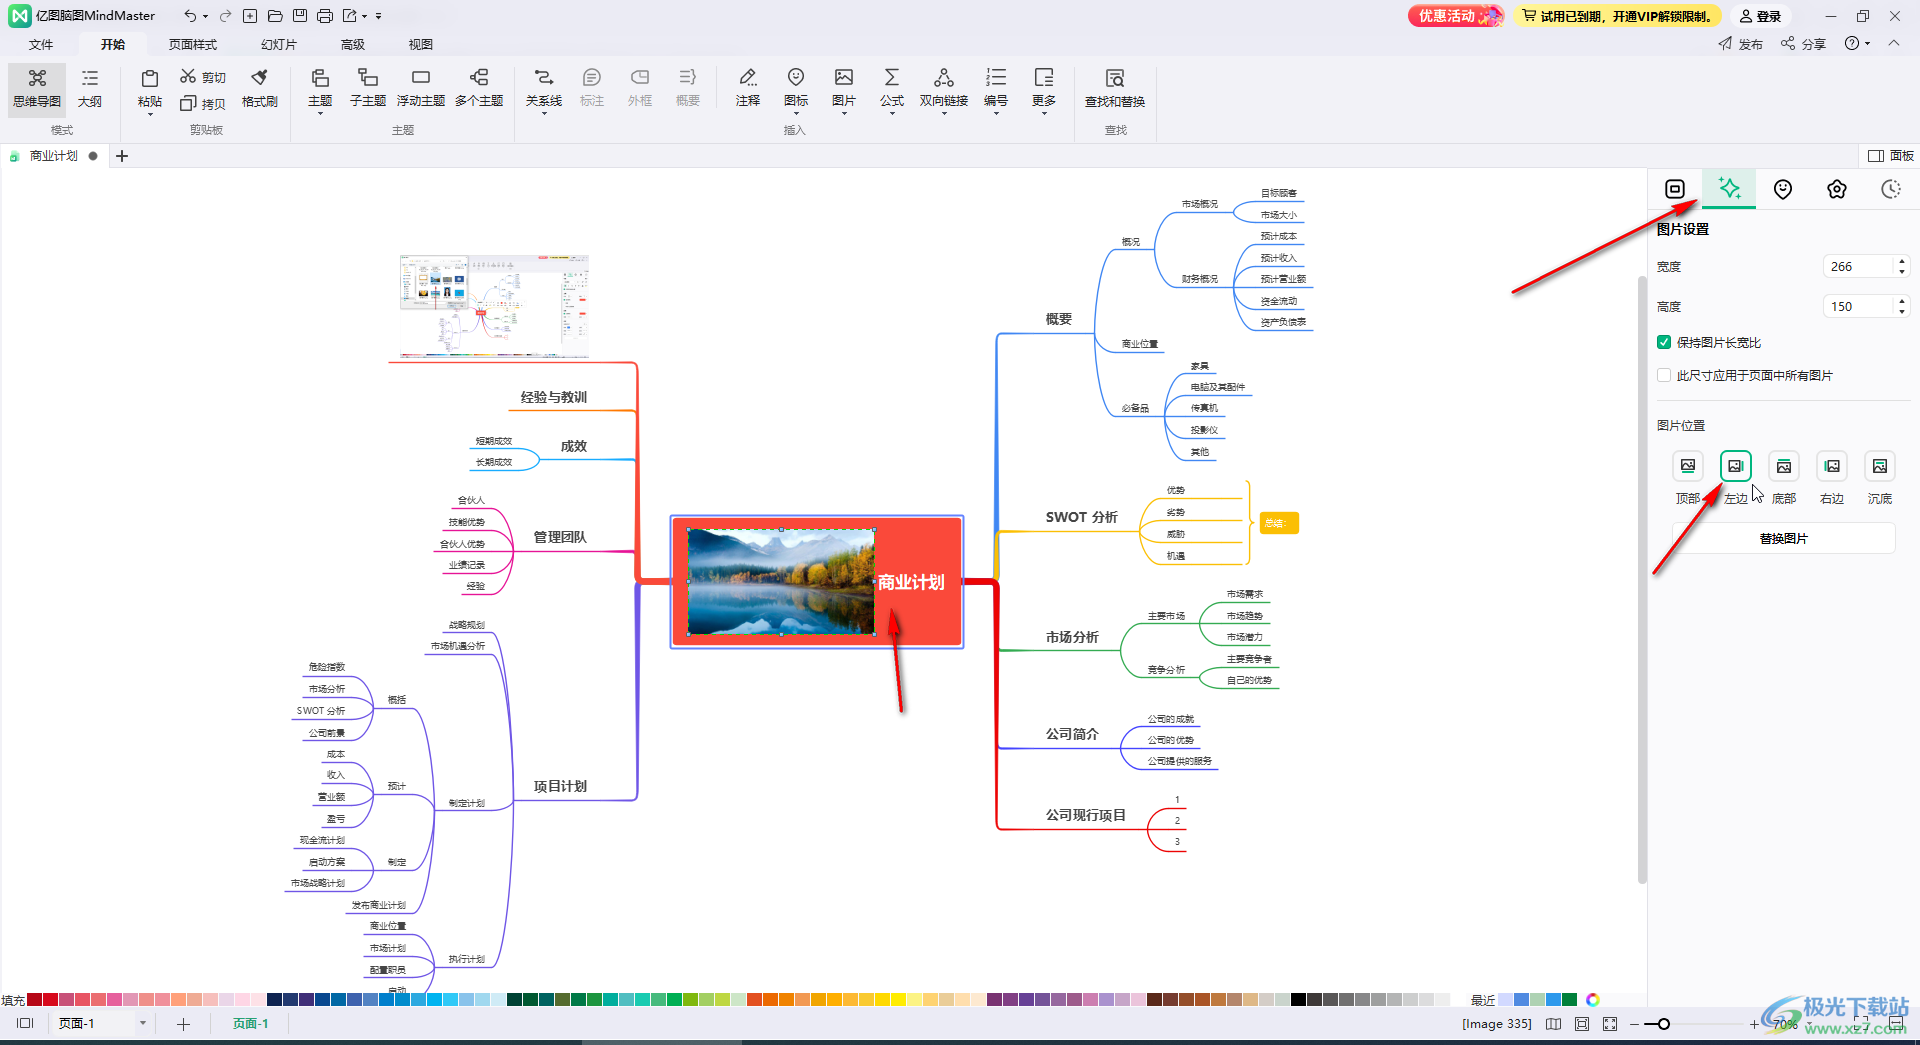The image size is (1920, 1045).
Task: Switch to the 页面样式 tab
Action: tap(193, 44)
